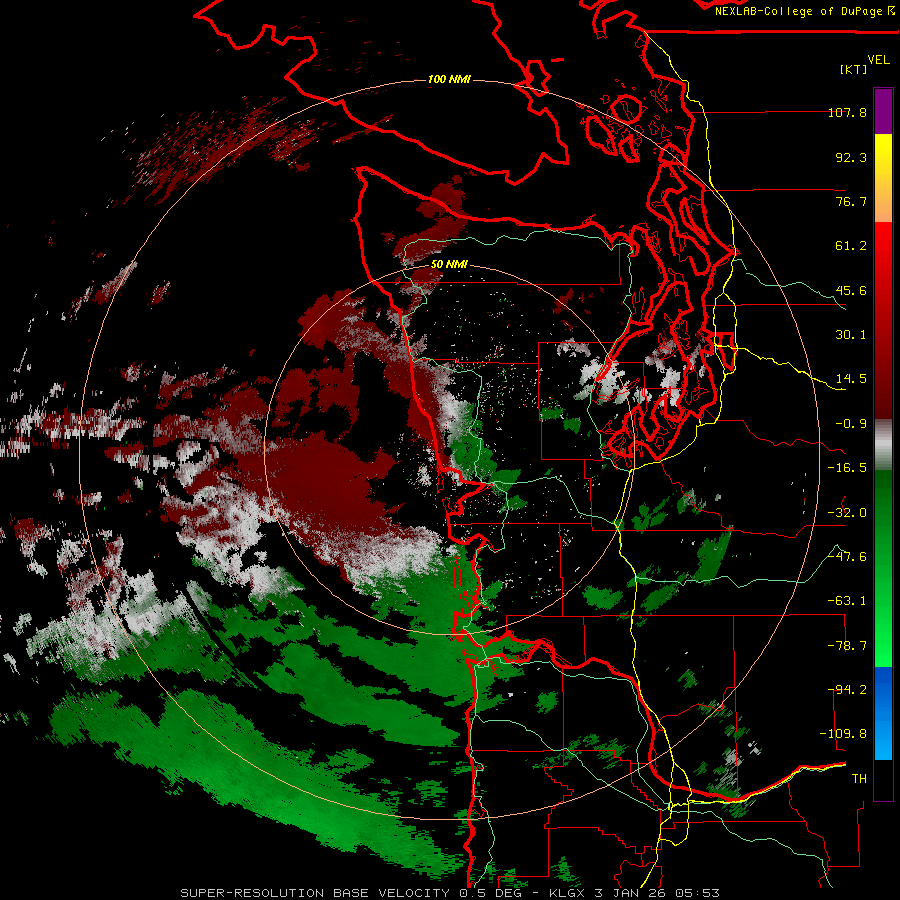900x900 pixels.
Task: Click the [KT] units label
Action: coord(854,69)
